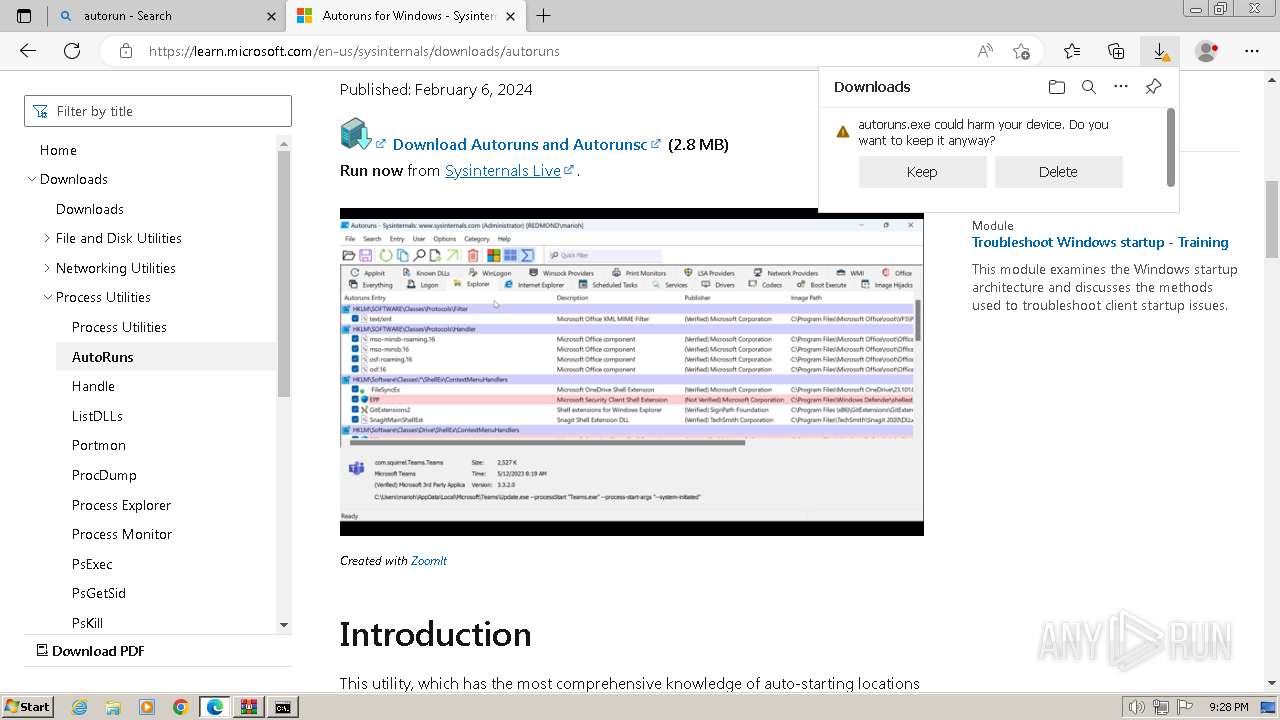
Task: Expand Networking Utilities section
Action: [x=48, y=268]
